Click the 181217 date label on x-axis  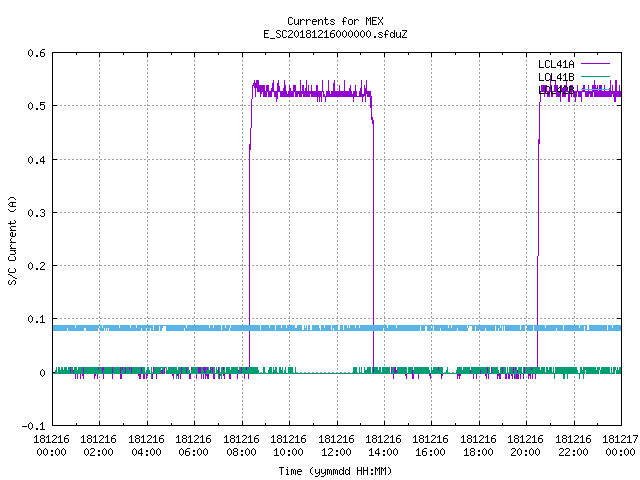(x=620, y=439)
